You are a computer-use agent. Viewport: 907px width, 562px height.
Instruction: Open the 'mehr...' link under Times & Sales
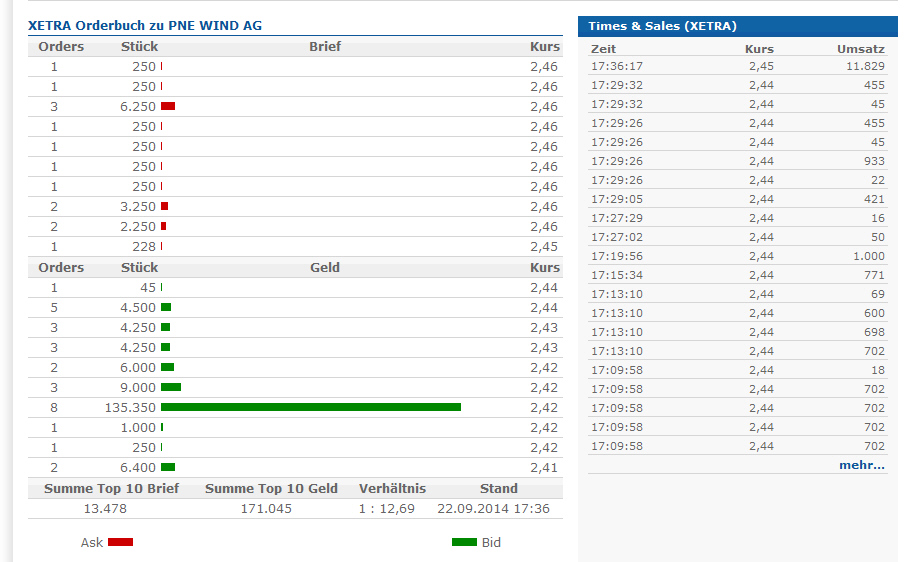click(x=862, y=465)
